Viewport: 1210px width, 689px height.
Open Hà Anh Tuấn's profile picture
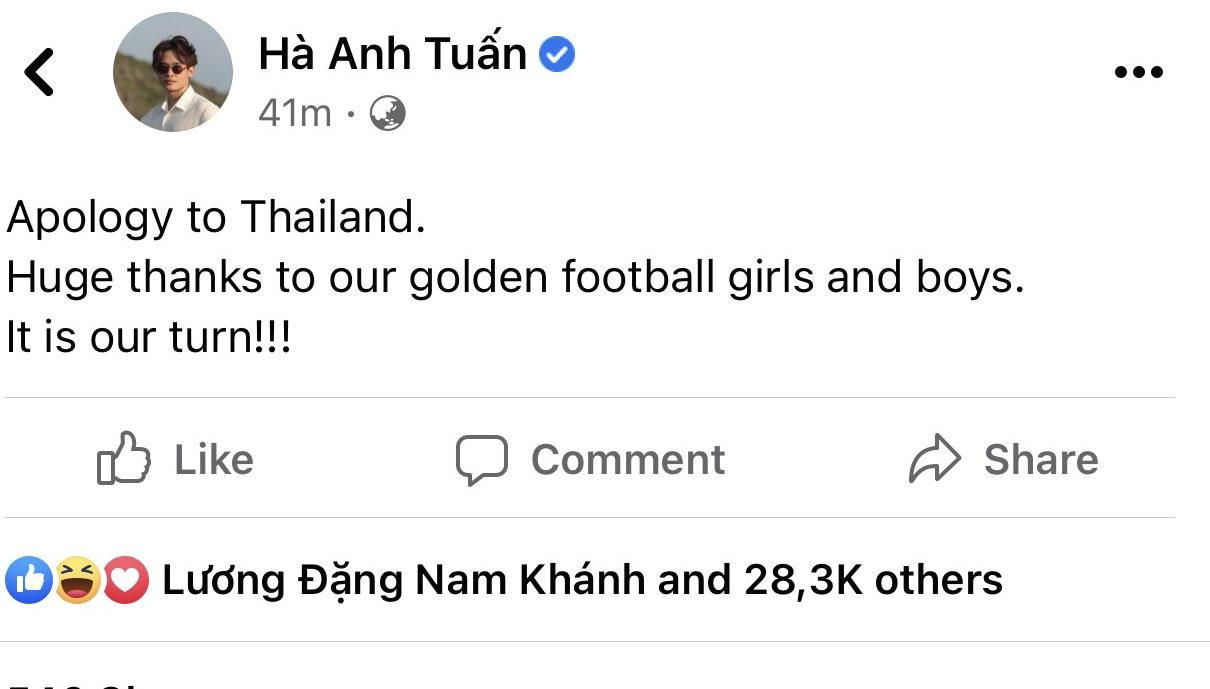pos(172,72)
